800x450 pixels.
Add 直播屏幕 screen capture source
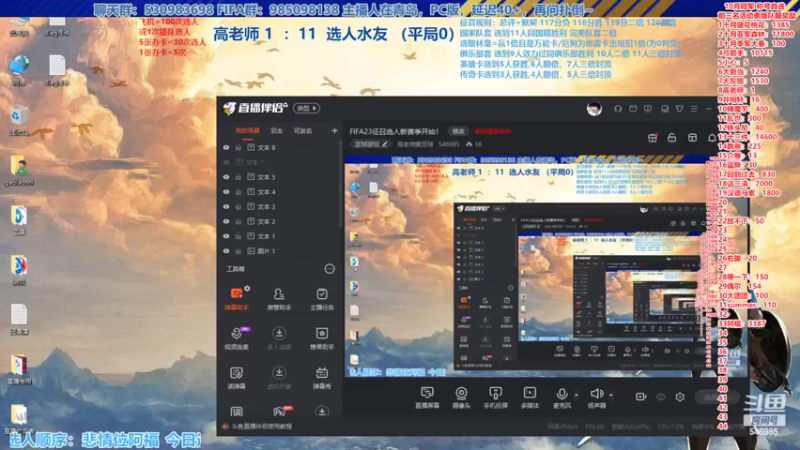427,397
